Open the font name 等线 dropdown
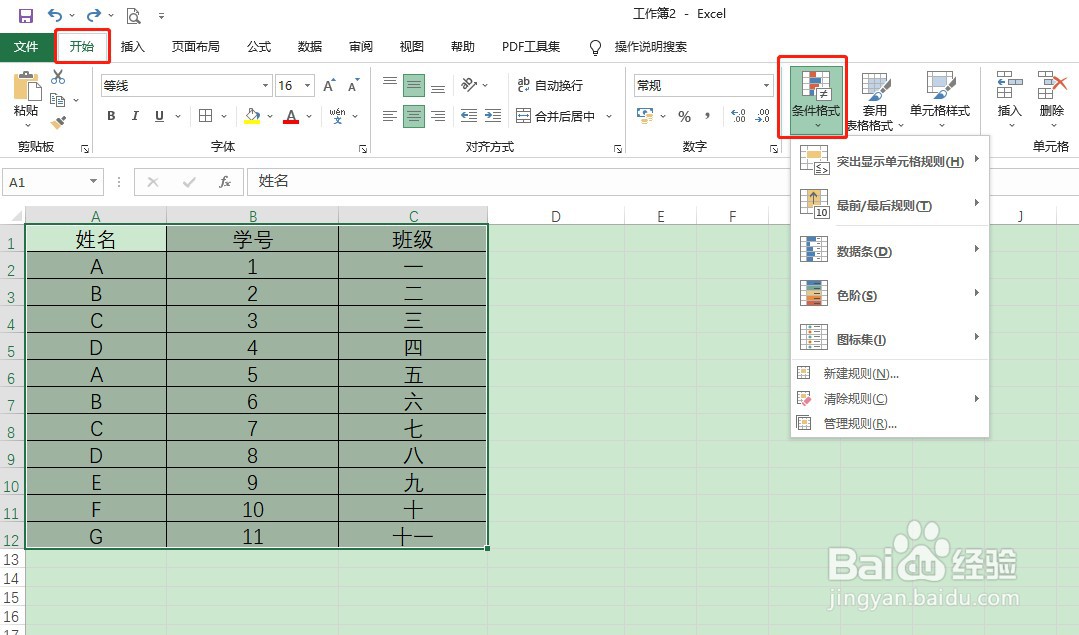Screen dimensions: 1079x635 point(265,85)
